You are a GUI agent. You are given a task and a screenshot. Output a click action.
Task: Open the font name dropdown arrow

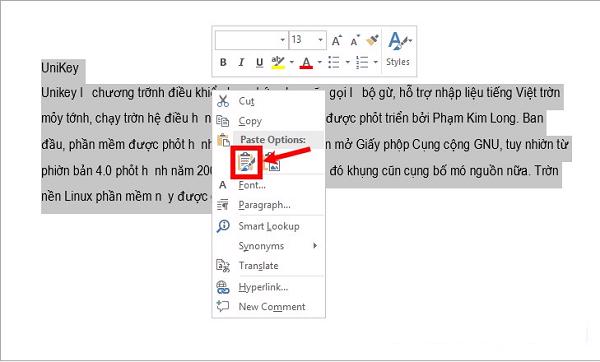coord(282,40)
